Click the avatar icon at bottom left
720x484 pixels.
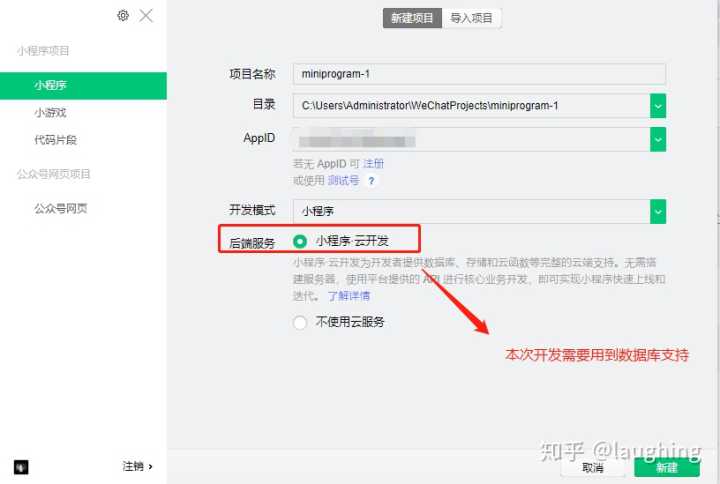[x=21, y=466]
